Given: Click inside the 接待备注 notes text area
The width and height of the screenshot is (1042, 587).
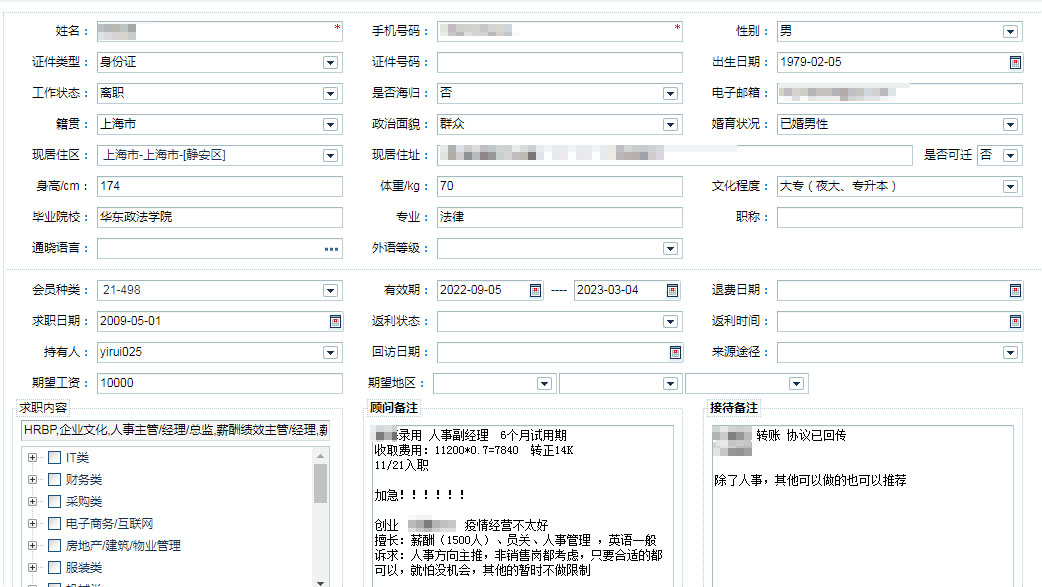Looking at the screenshot, I should [863, 507].
